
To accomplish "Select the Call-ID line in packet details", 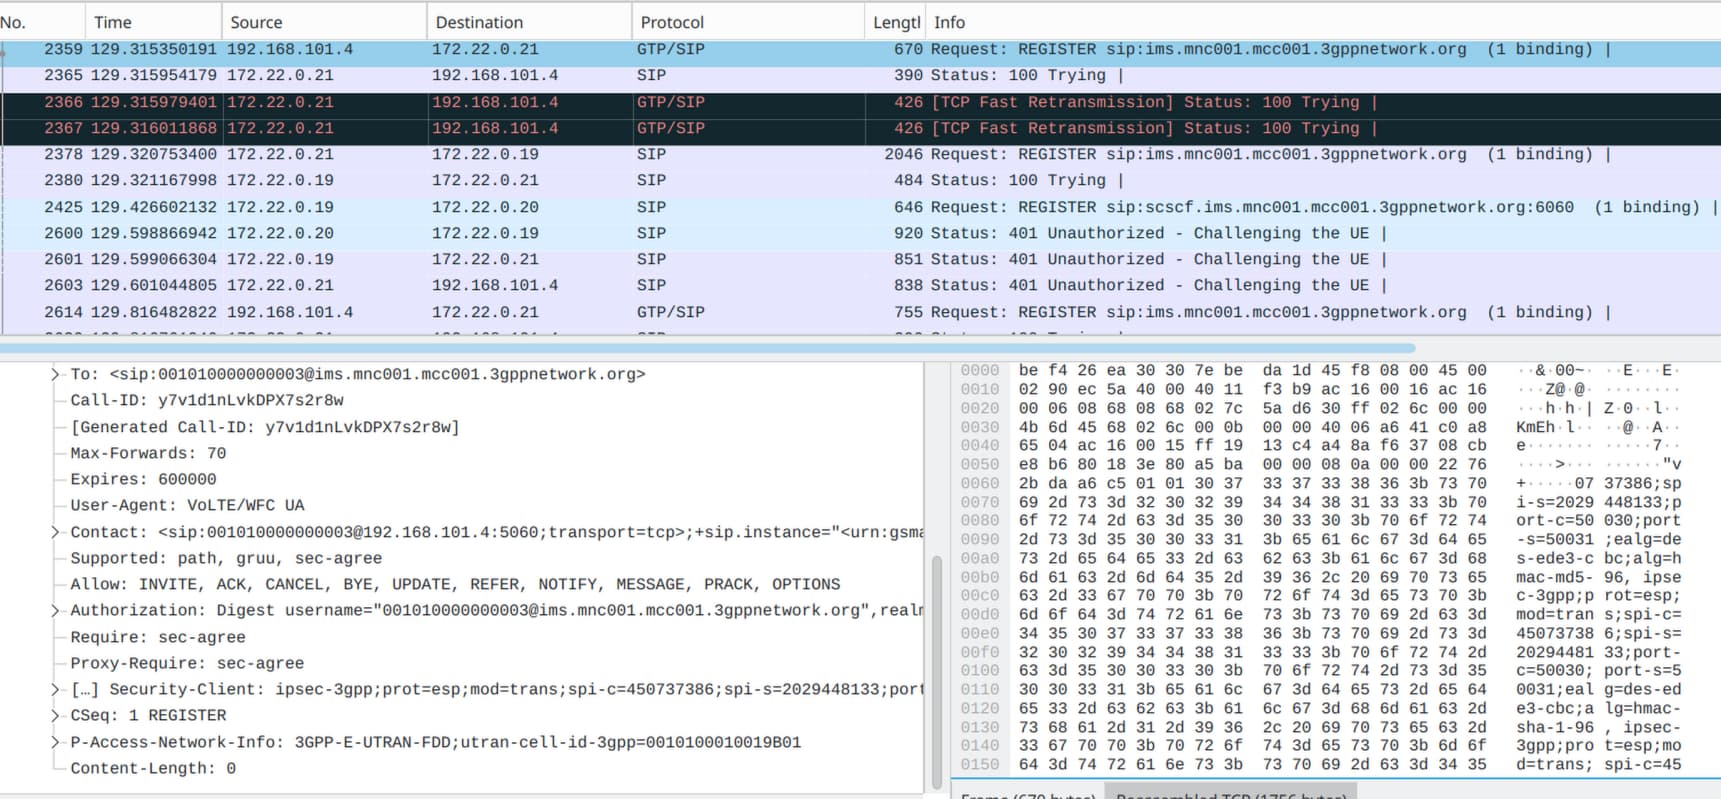I will (206, 401).
